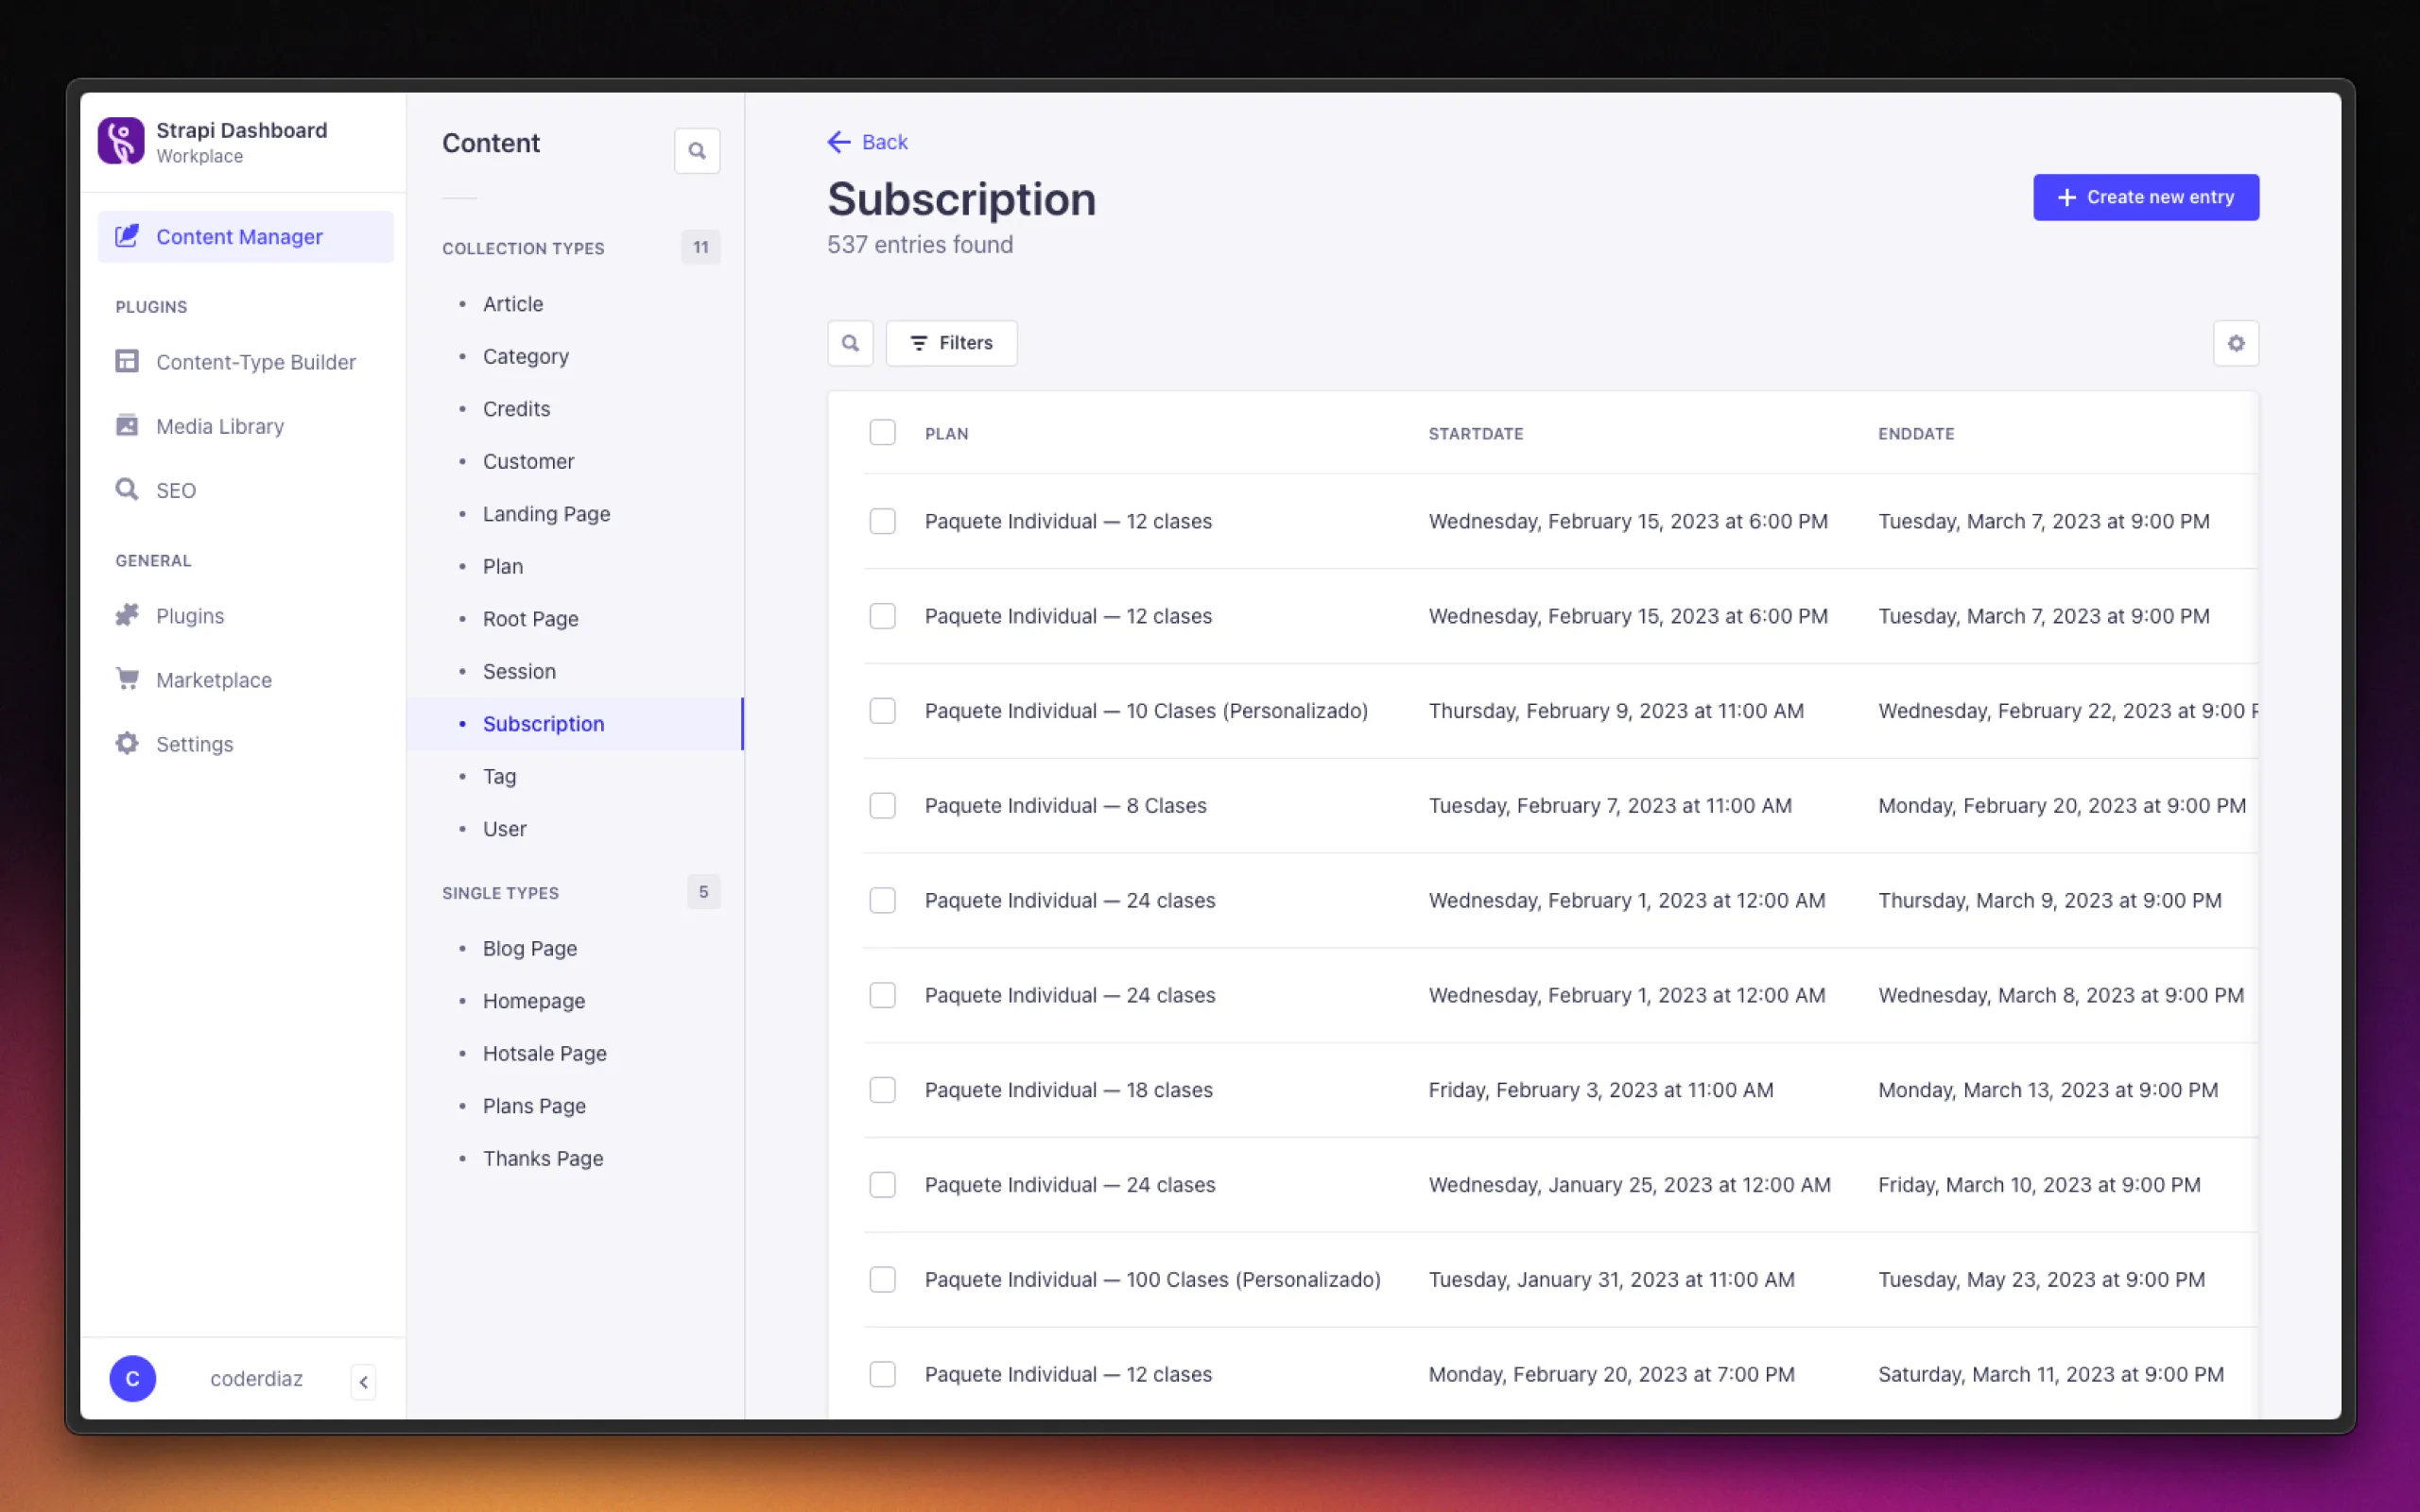Open Settings using the gear icon

pyautogui.click(x=127, y=743)
